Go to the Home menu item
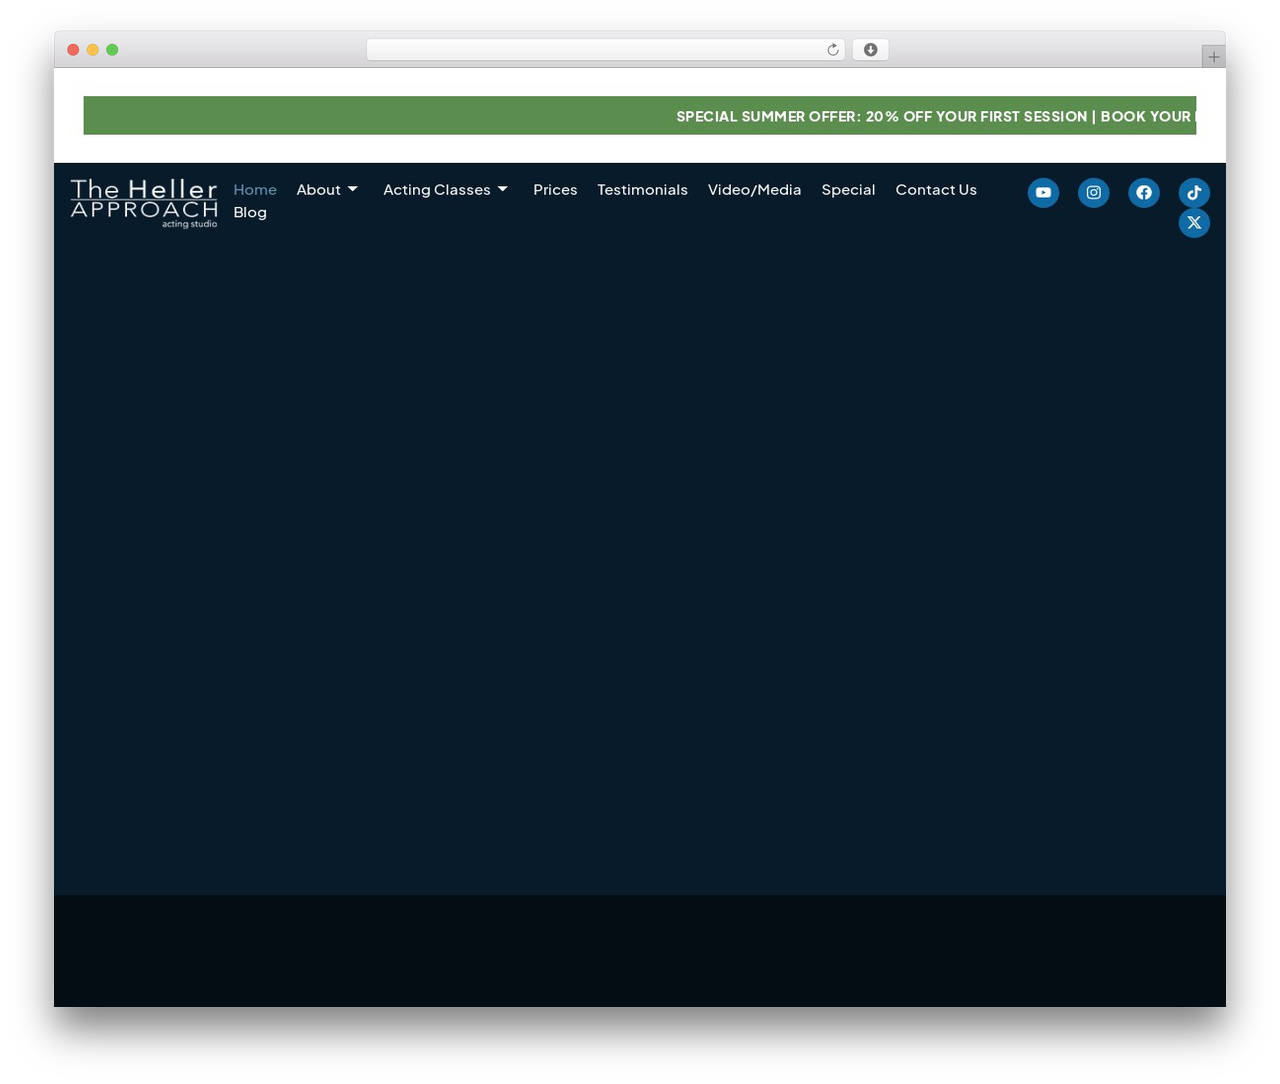Screen dimensions: 1280x1084 (x=255, y=189)
